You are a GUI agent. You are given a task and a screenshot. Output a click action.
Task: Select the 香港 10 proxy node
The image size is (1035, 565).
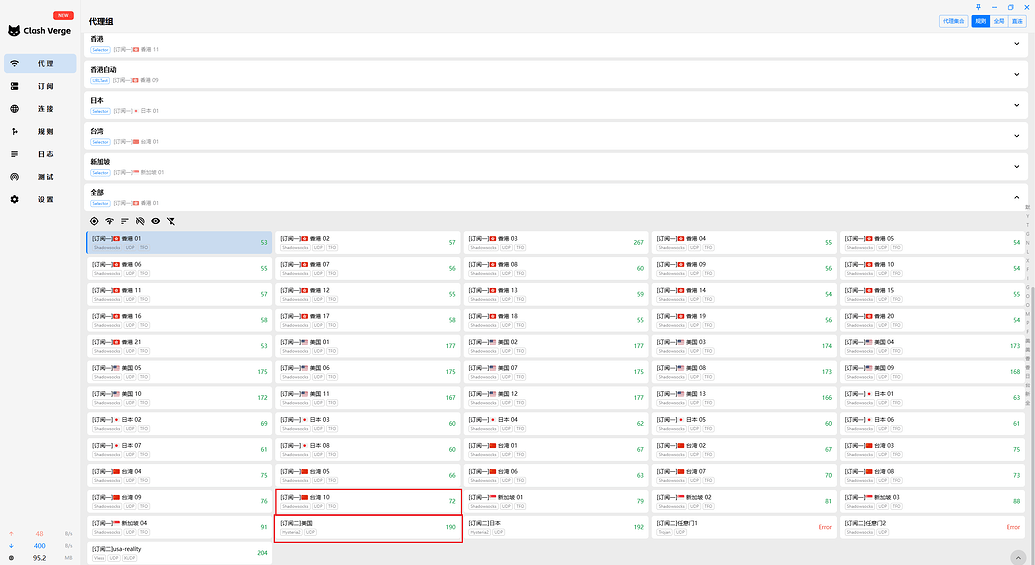pyautogui.click(x=932, y=268)
